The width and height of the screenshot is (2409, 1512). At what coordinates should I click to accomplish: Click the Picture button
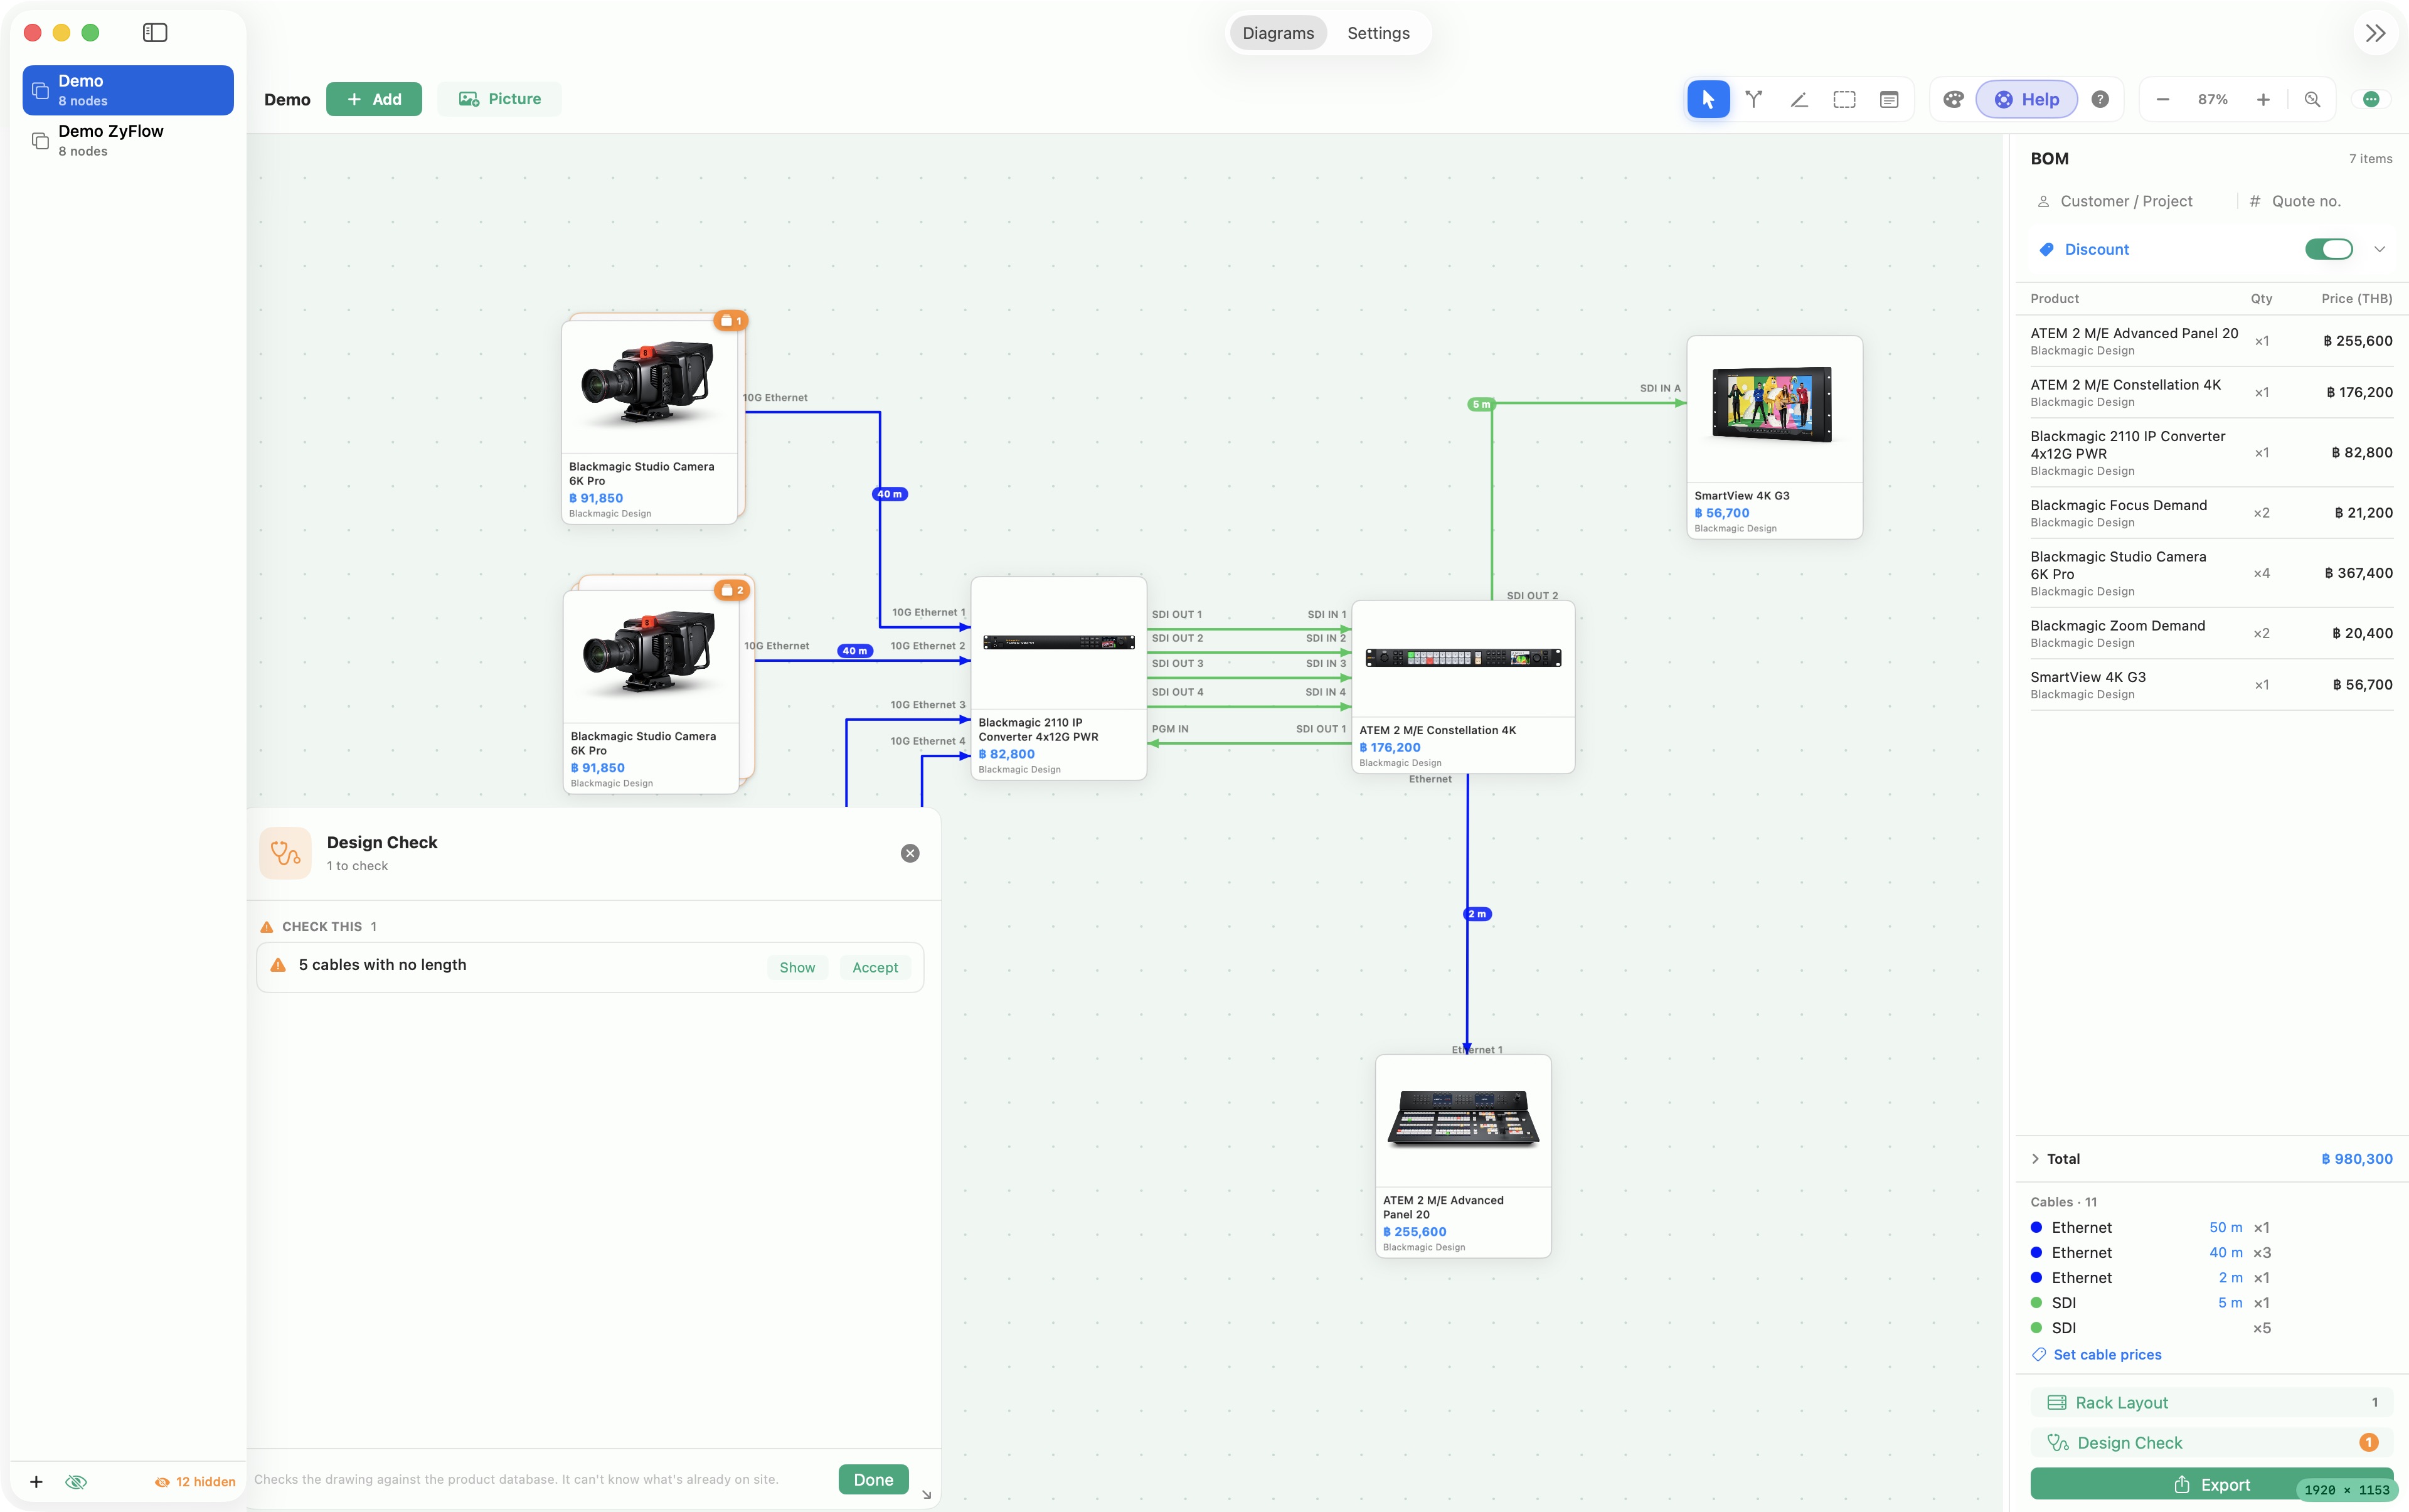499,99
